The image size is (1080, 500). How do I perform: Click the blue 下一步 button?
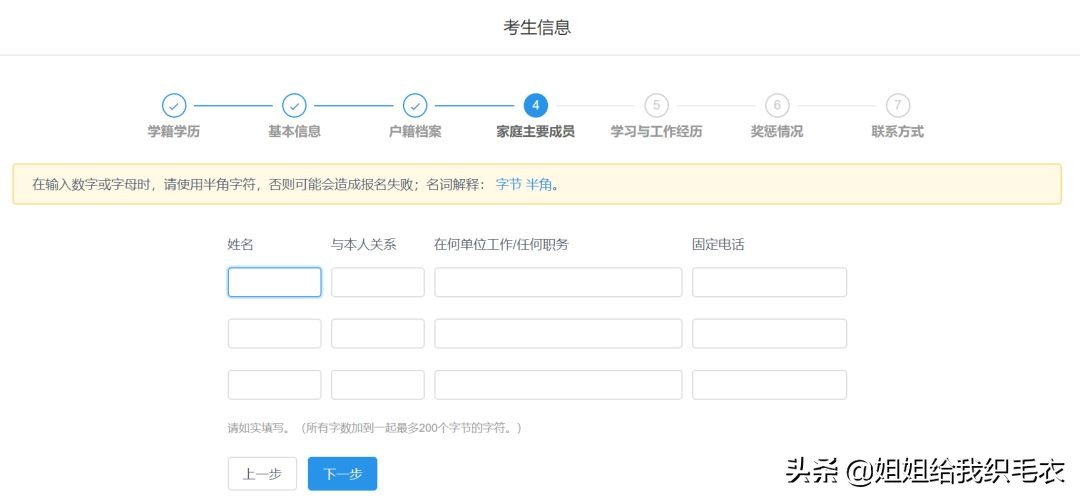point(342,474)
